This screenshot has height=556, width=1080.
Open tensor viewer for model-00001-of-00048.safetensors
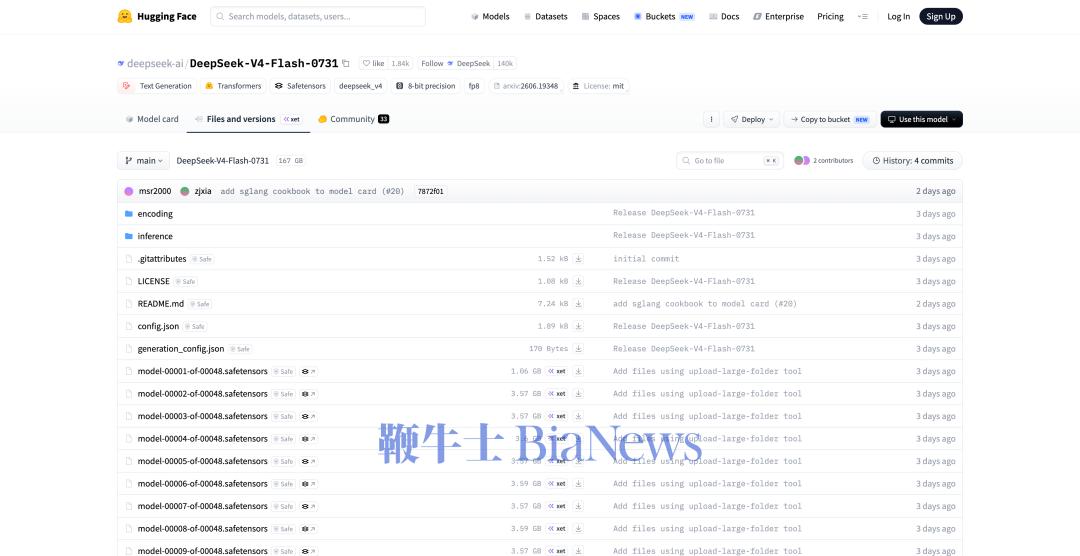309,371
